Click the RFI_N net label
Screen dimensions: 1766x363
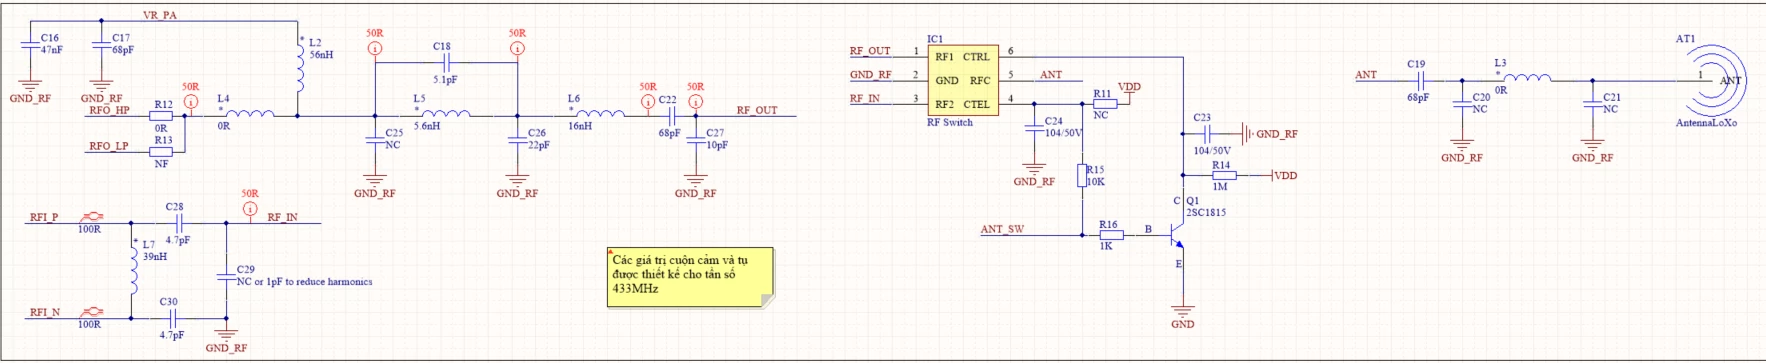[45, 312]
